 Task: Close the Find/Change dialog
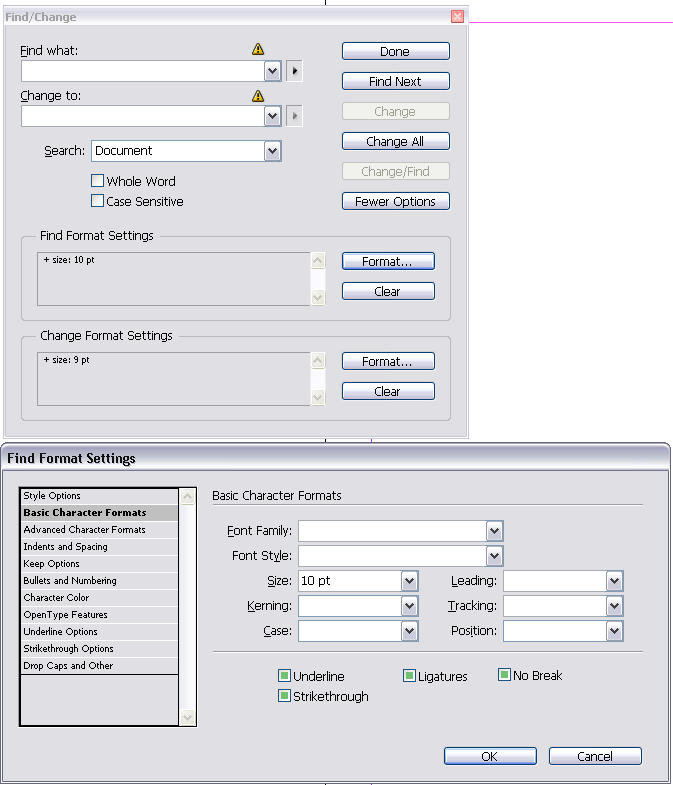pyautogui.click(x=457, y=17)
